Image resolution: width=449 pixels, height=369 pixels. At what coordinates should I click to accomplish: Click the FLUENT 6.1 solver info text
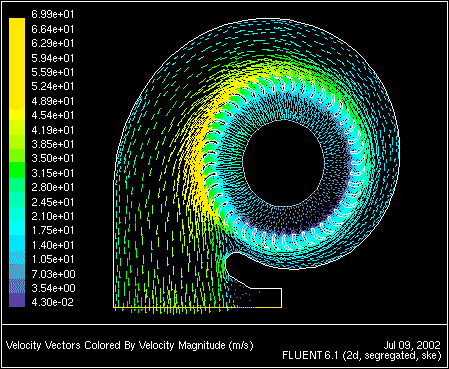pyautogui.click(x=362, y=355)
